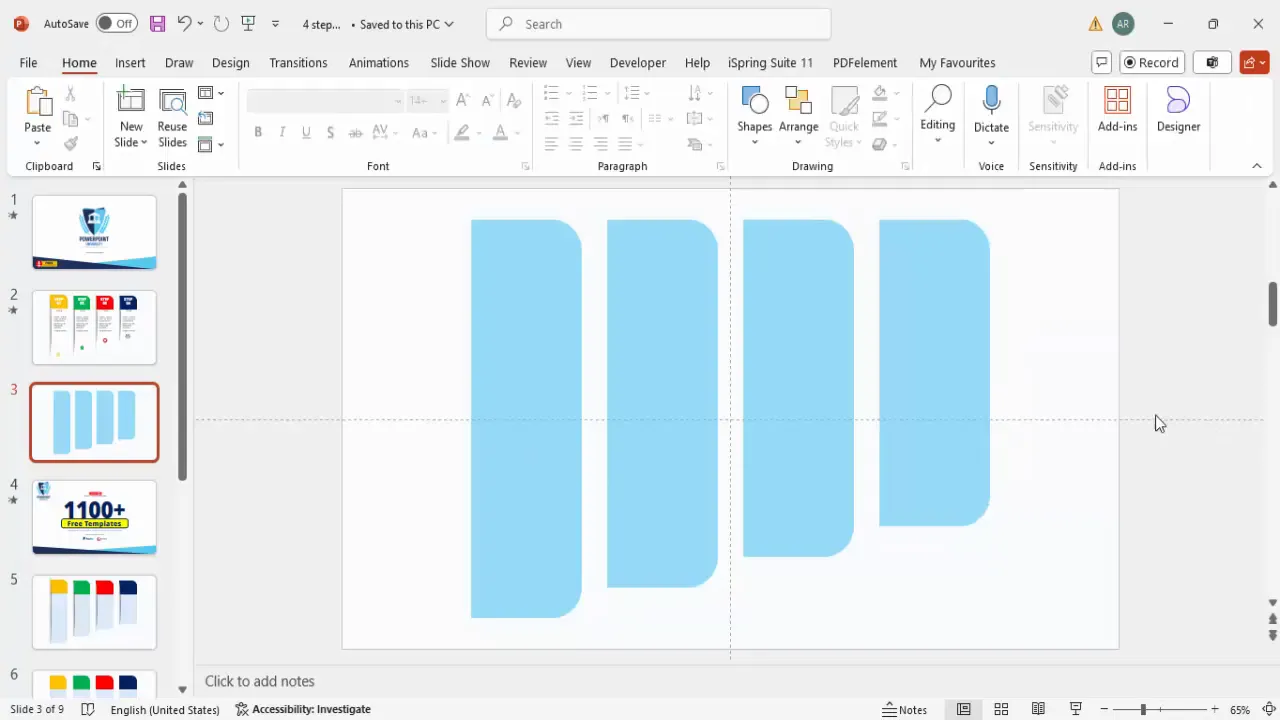Click the Accessibility: Investigate button
This screenshot has height=720, width=1280.
click(x=303, y=709)
